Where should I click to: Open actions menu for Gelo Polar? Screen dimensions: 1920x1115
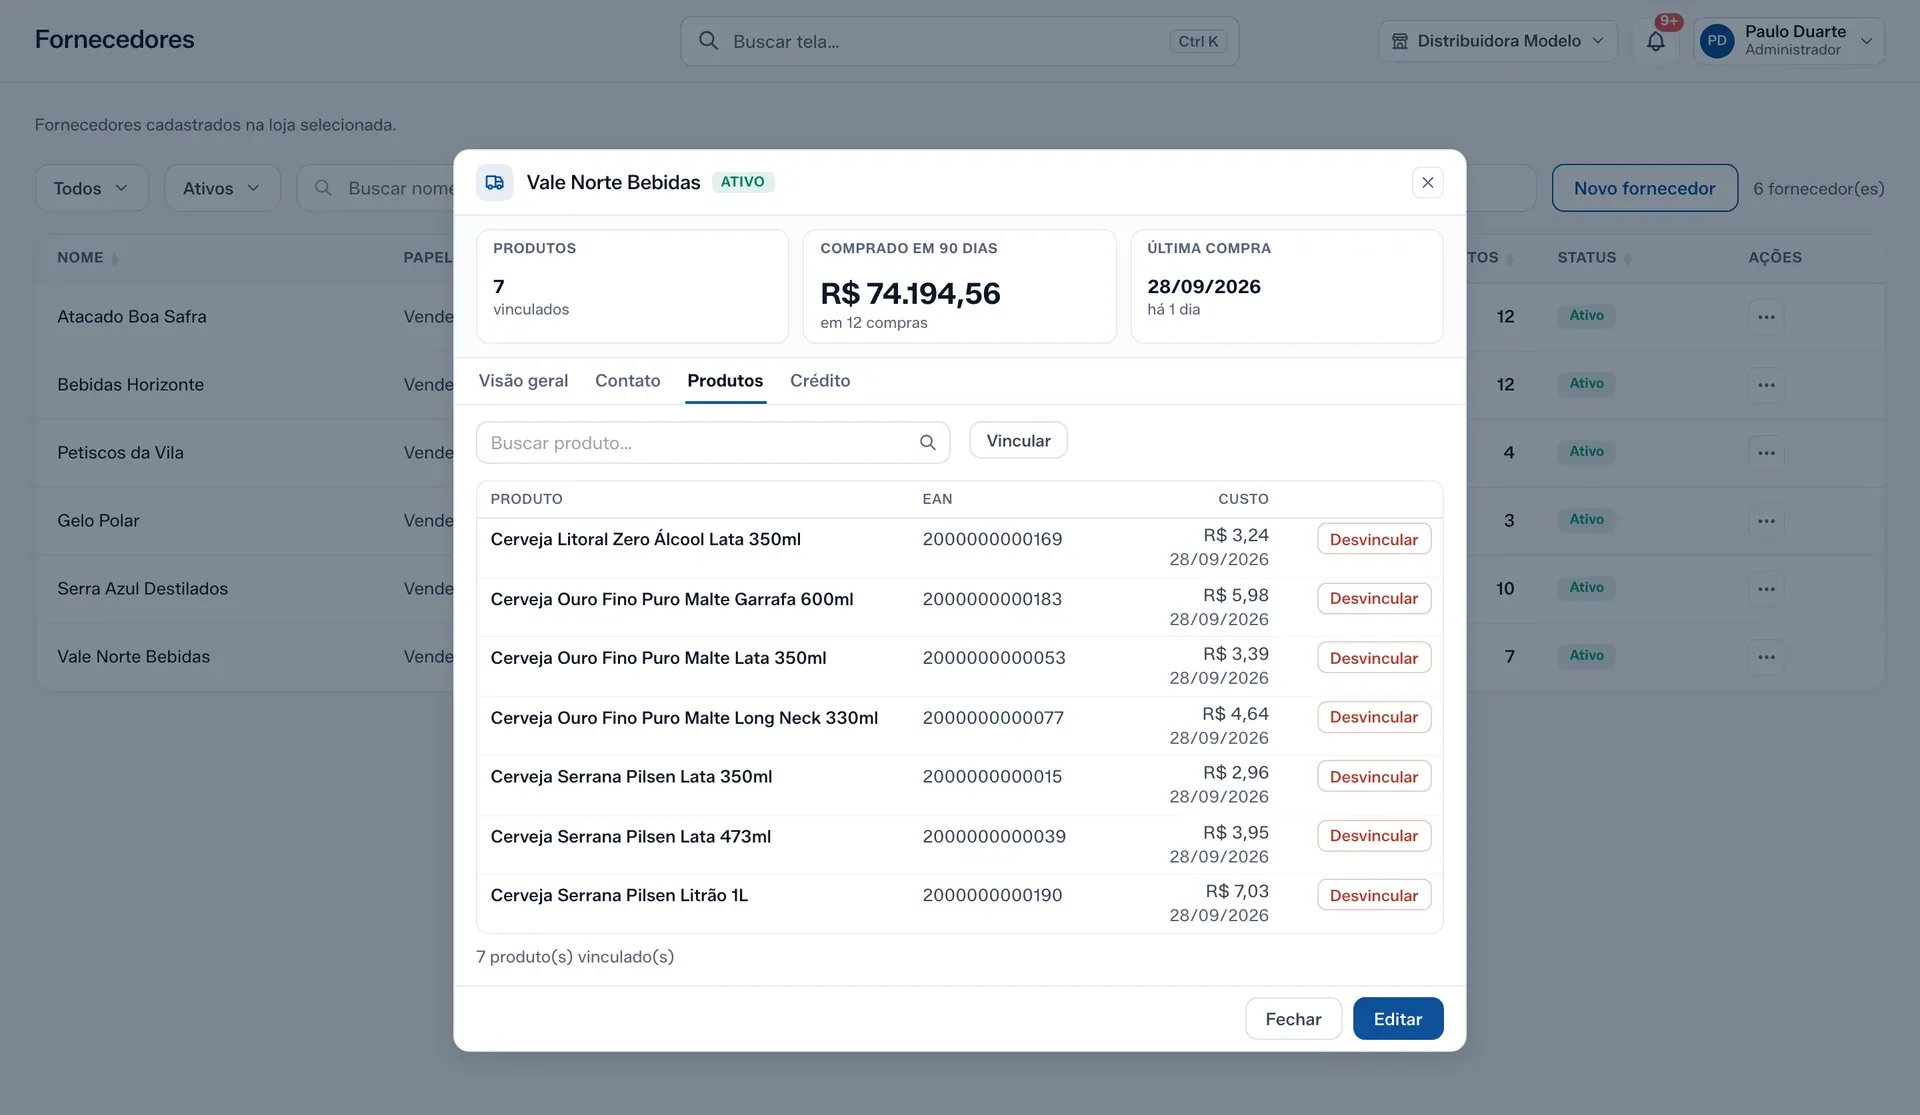1766,521
